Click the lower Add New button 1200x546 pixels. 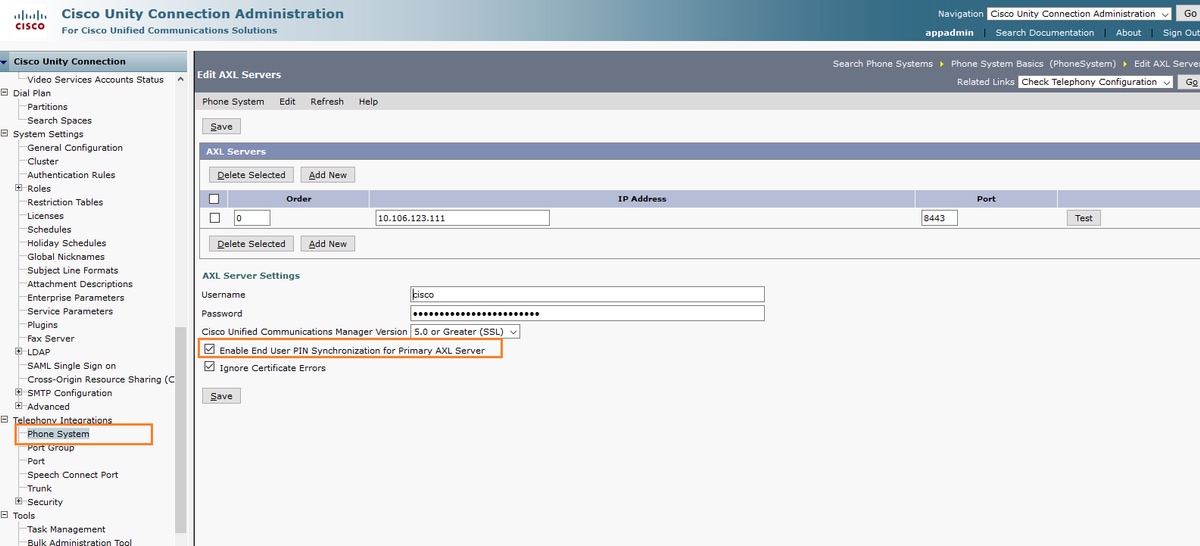click(x=328, y=244)
